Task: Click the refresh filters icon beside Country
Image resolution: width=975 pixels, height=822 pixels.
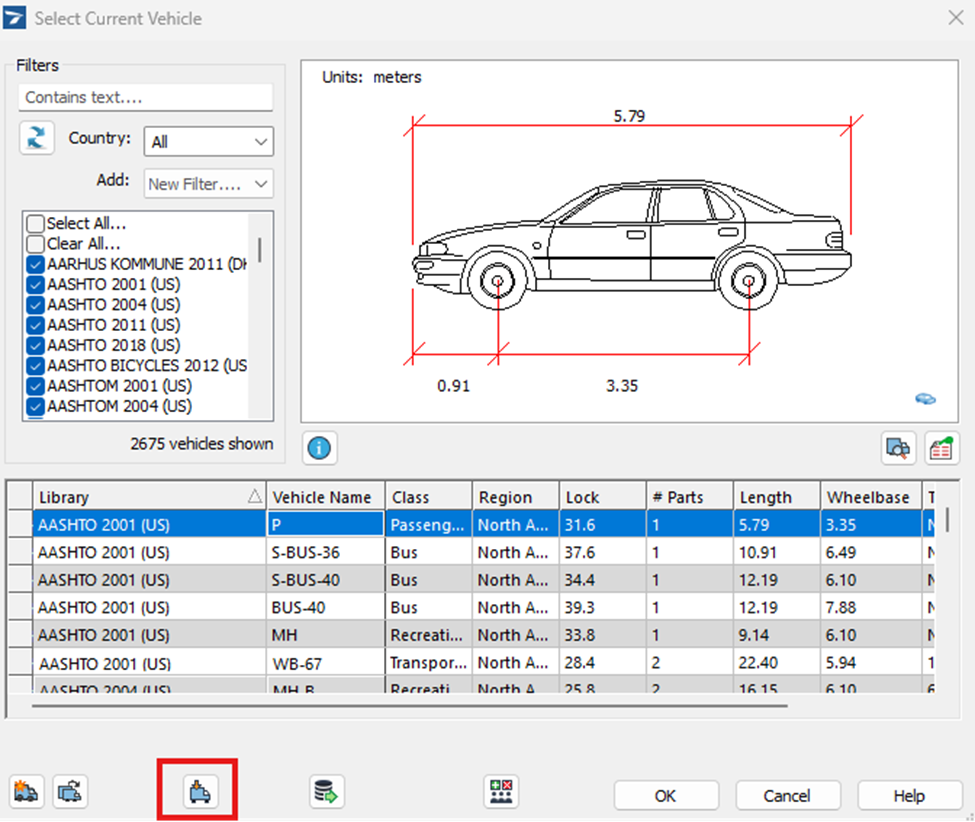Action: click(x=36, y=139)
